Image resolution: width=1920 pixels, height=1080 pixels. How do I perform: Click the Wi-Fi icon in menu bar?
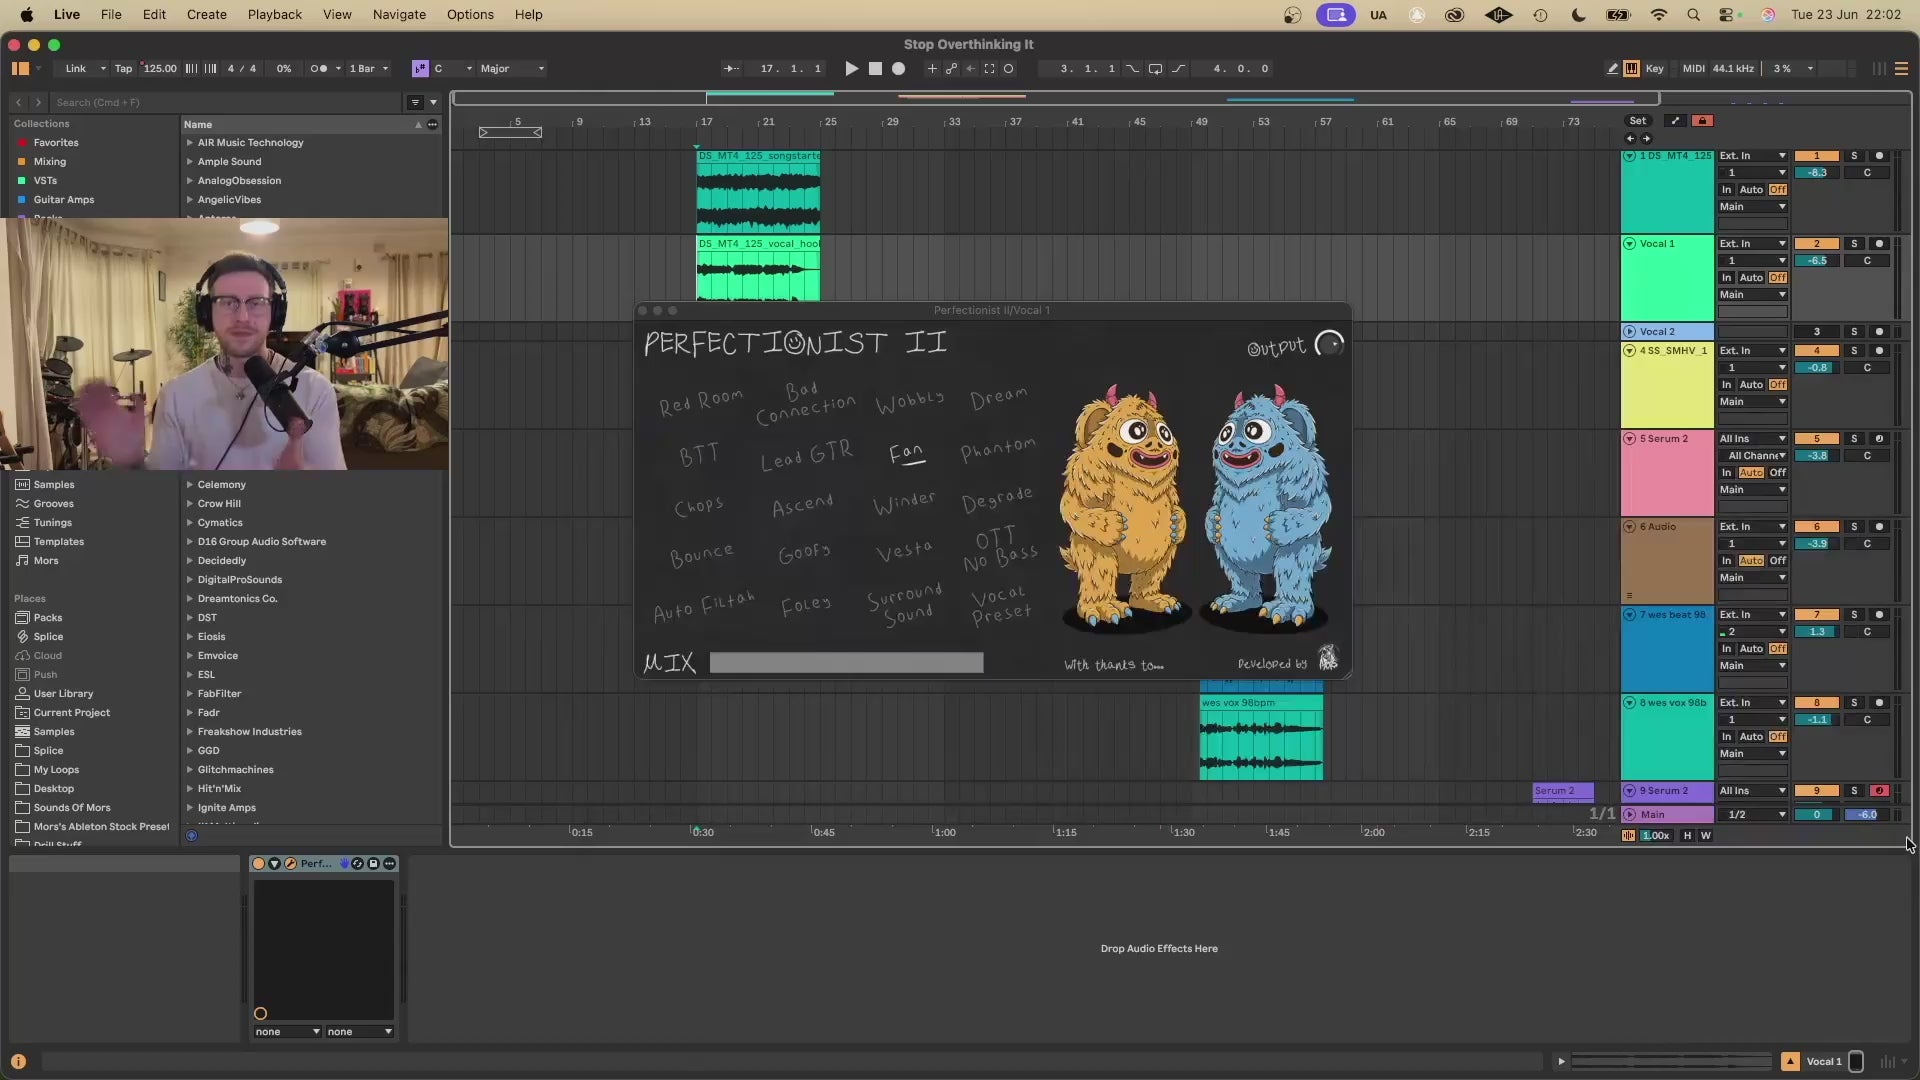point(1659,15)
